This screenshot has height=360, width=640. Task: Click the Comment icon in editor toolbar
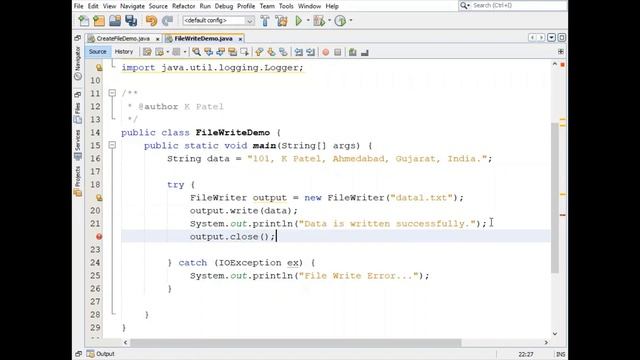pyautogui.click(x=353, y=52)
